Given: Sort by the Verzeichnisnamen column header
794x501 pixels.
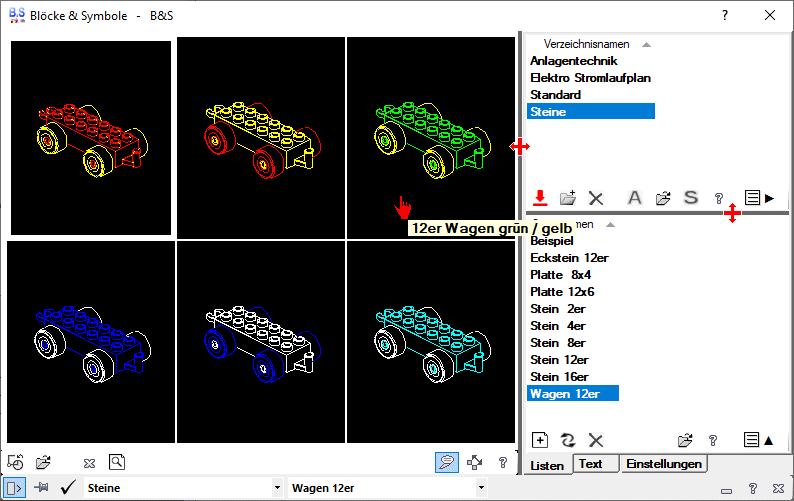Looking at the screenshot, I should point(586,44).
